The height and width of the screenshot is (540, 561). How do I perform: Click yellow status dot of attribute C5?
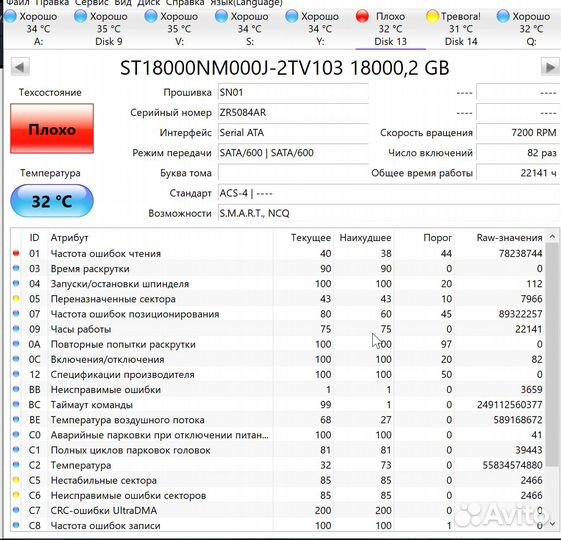[x=16, y=480]
